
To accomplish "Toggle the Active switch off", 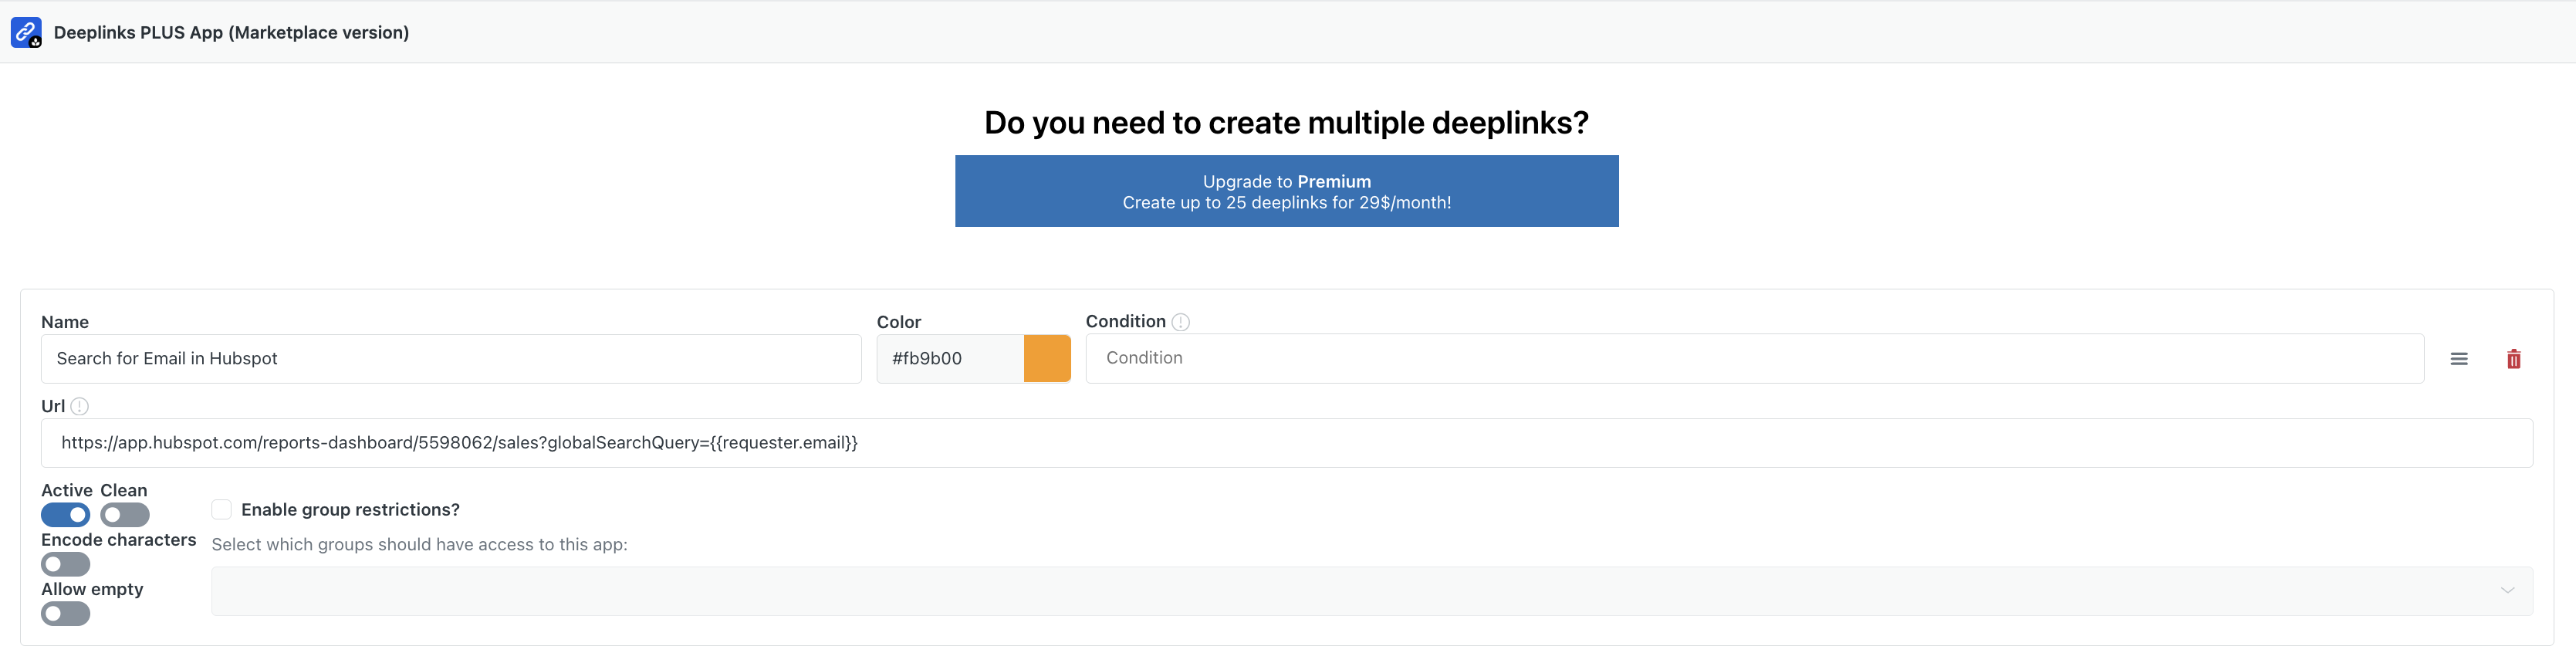I will [66, 515].
